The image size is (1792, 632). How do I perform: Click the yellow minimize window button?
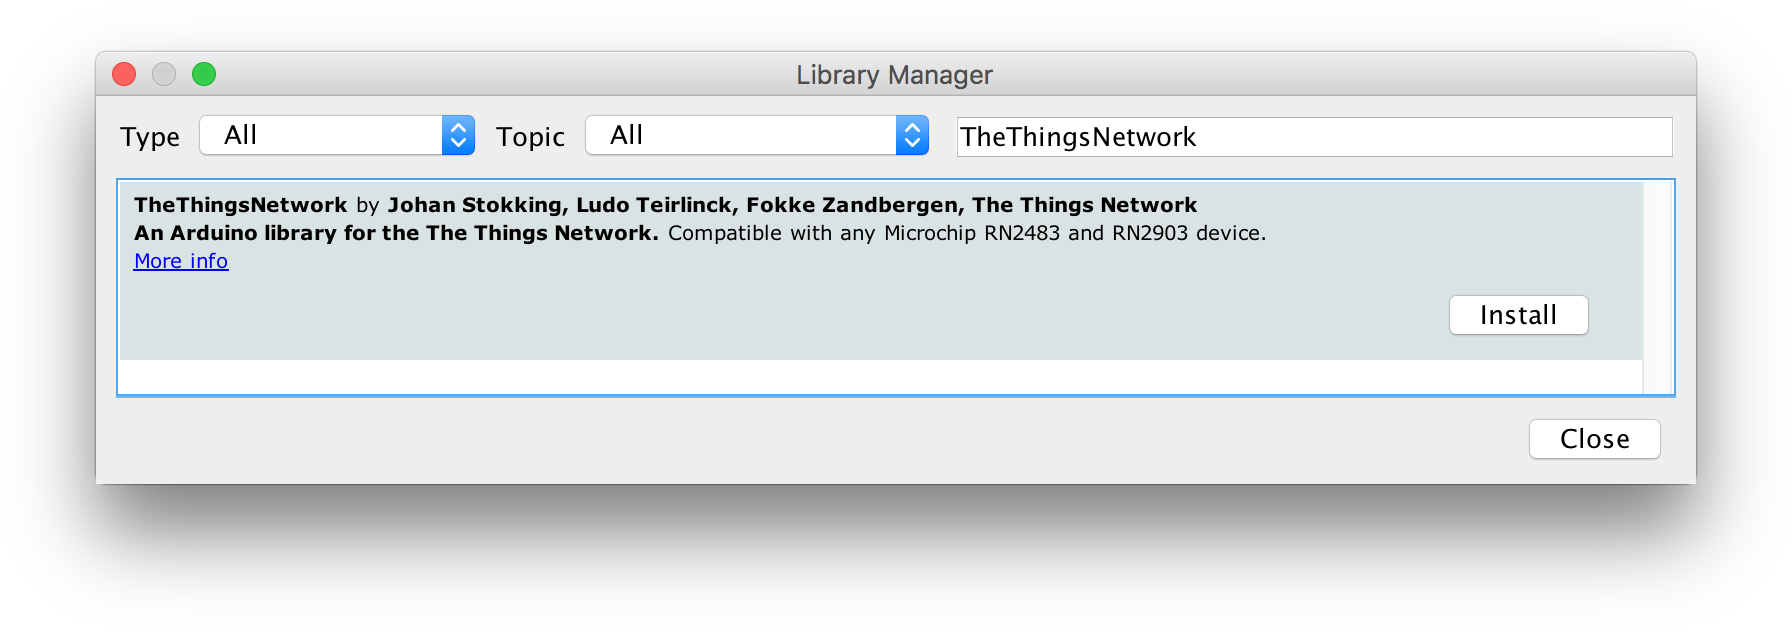click(164, 74)
